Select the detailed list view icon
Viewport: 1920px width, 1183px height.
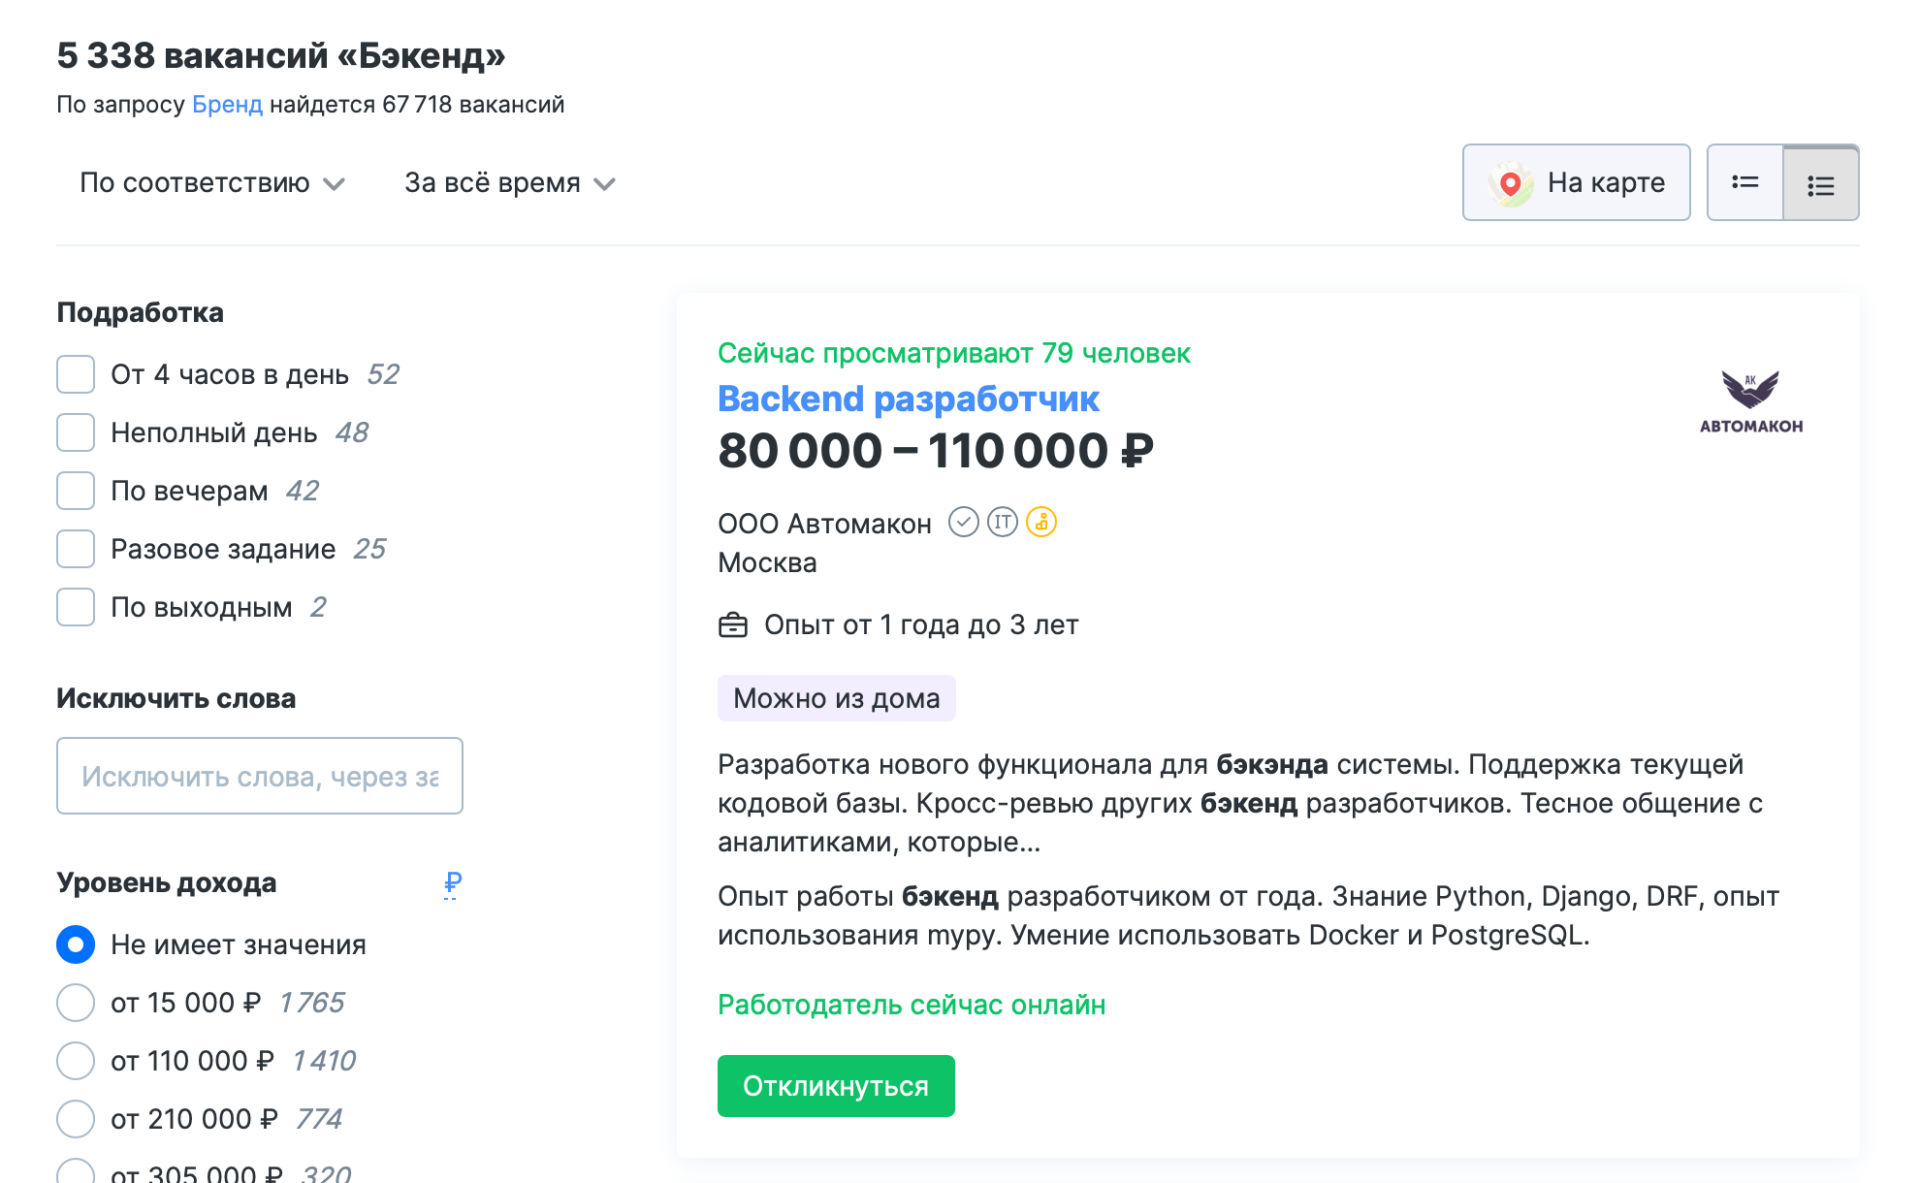click(1821, 182)
